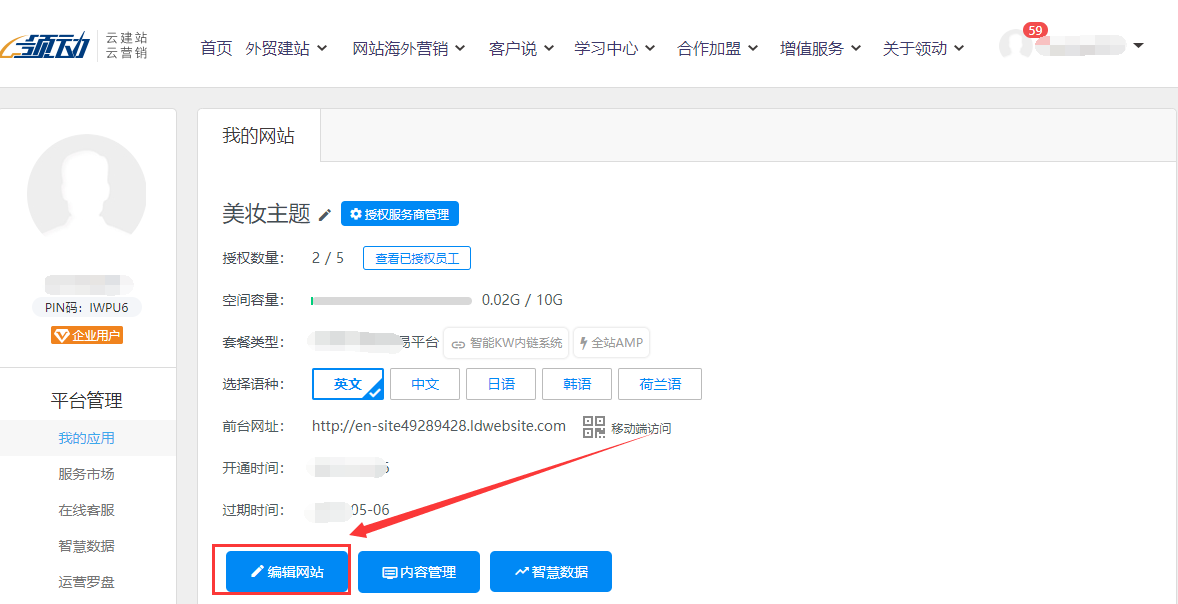Screen dimensions: 1178x604
Task: Open 内容管理 button
Action: pyautogui.click(x=419, y=572)
